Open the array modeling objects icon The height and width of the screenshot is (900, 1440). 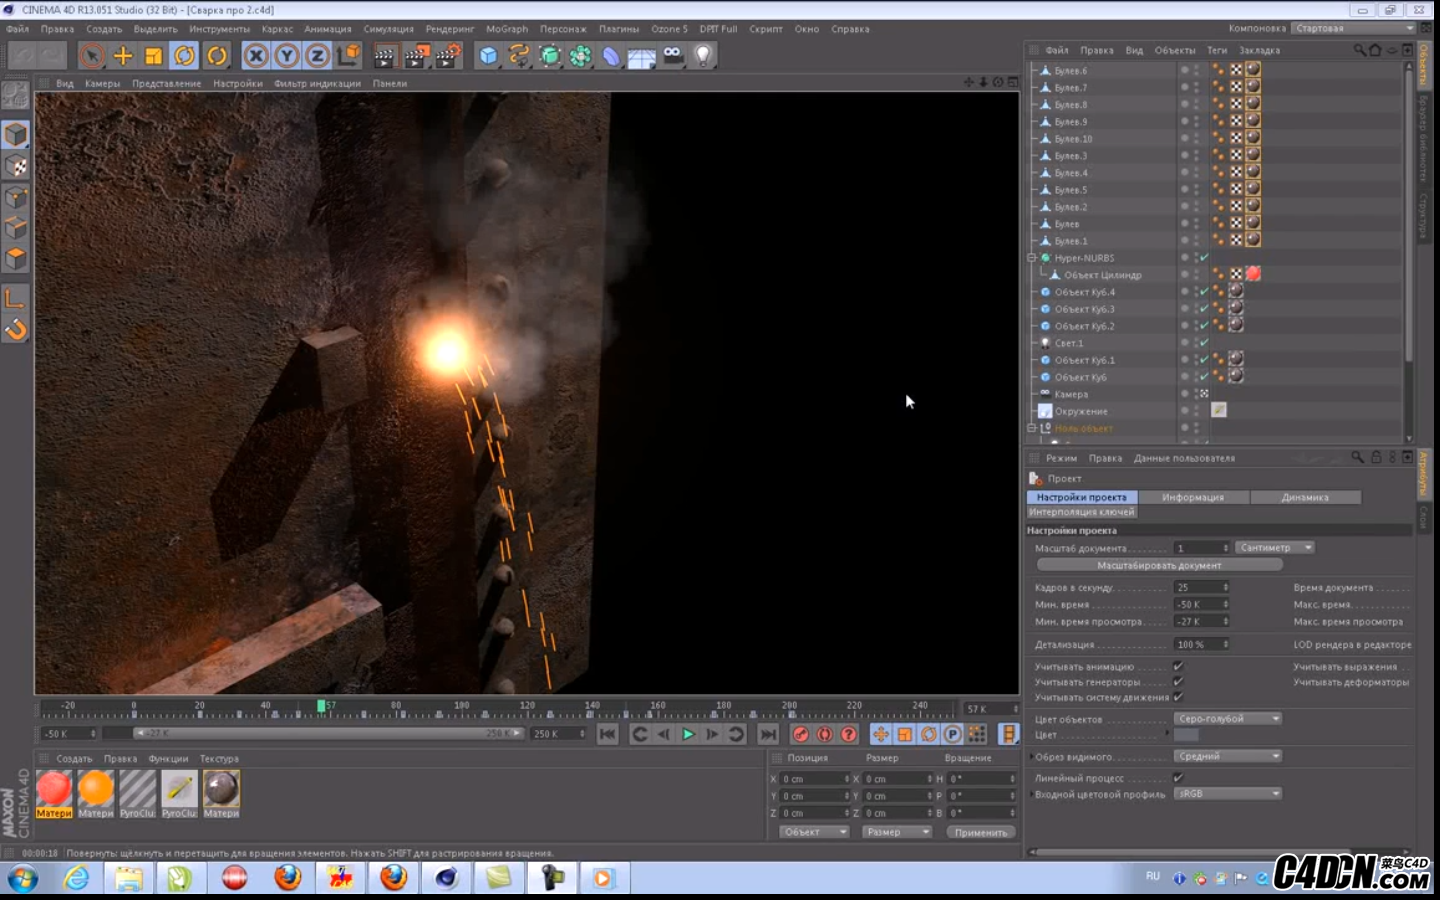[581, 56]
